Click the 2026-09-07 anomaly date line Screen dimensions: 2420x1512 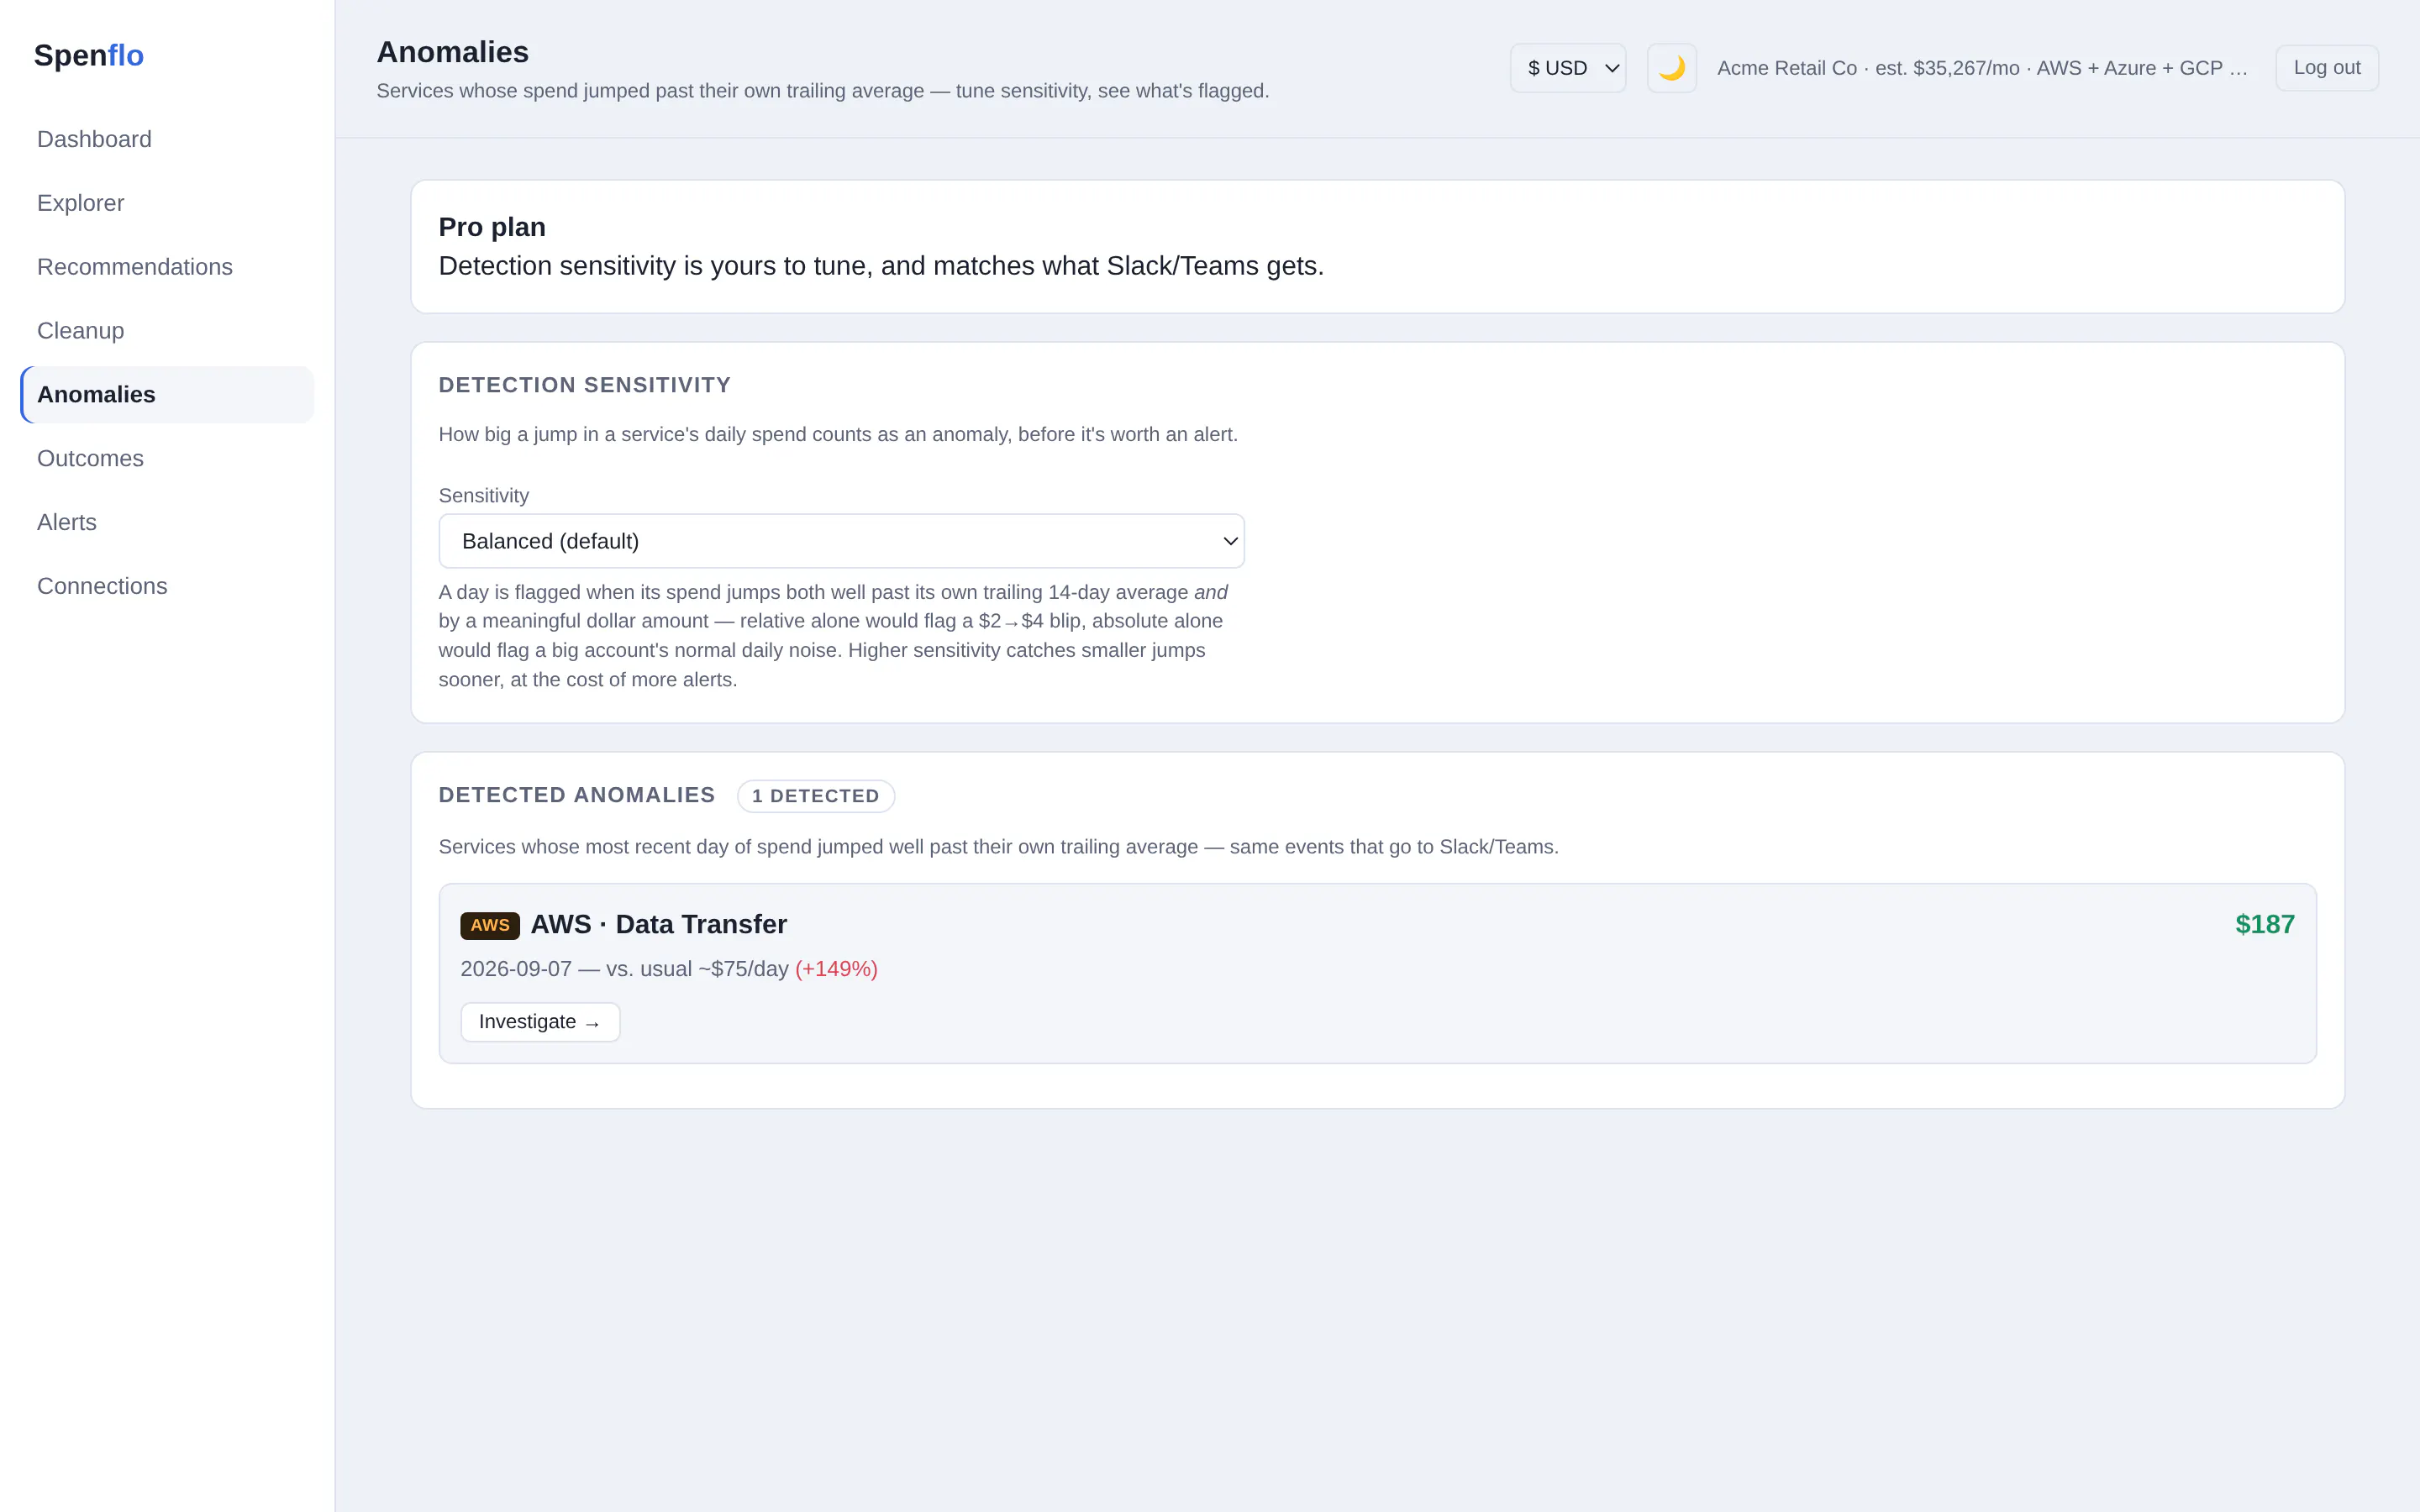coord(668,969)
